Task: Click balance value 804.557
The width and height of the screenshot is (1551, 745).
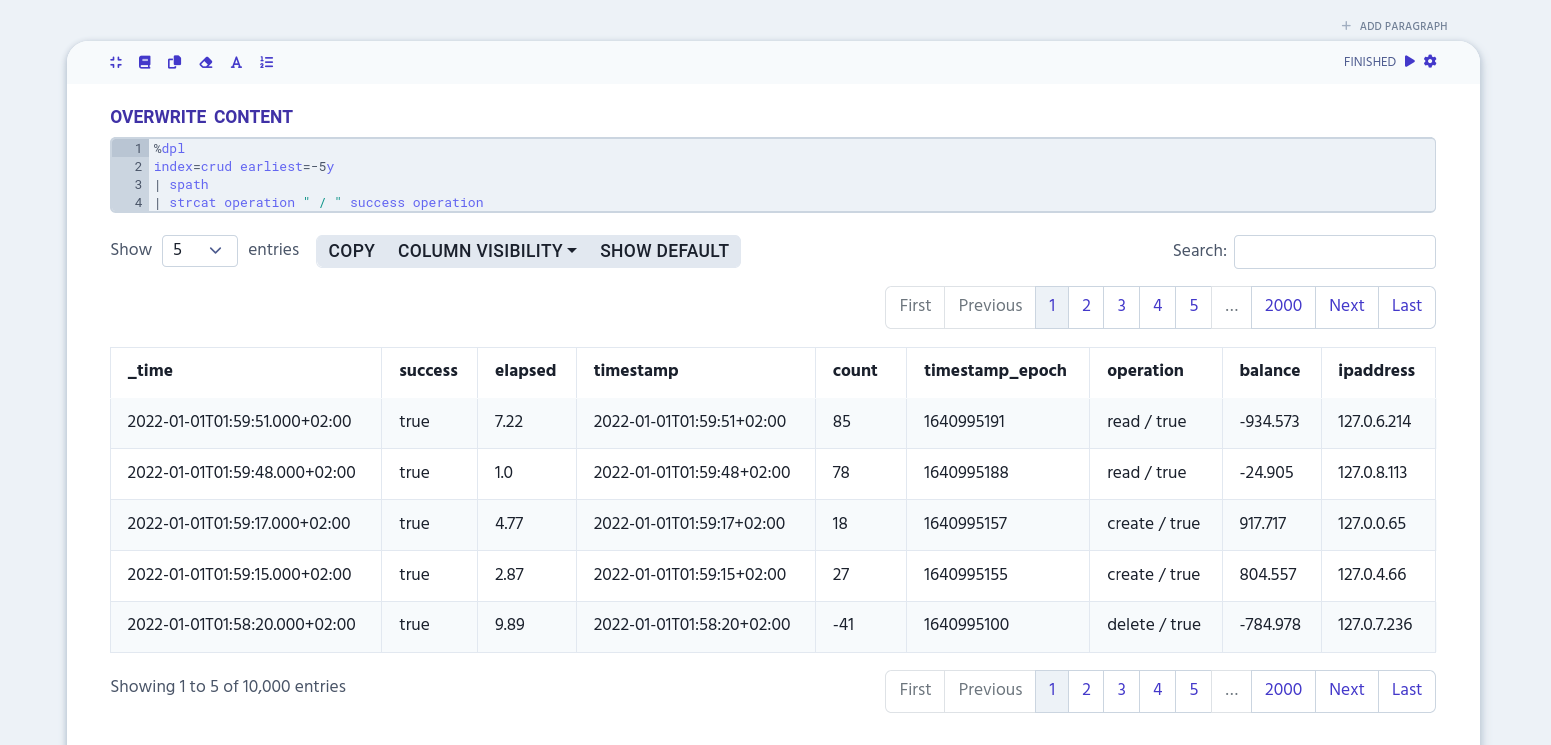Action: (1268, 575)
